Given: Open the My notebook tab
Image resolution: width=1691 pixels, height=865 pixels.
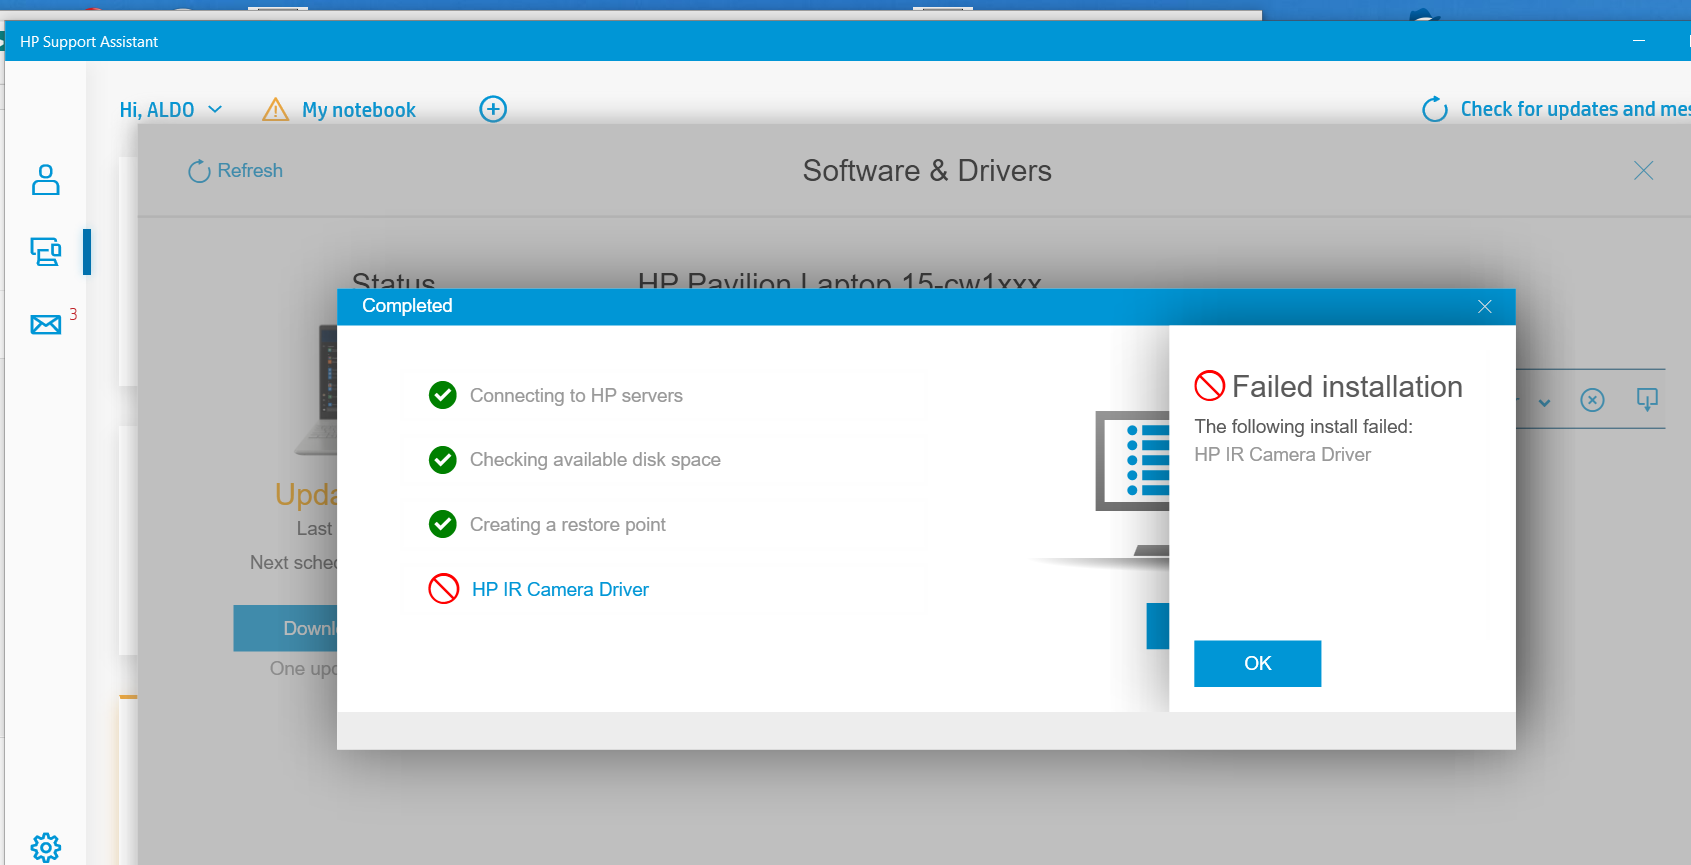Looking at the screenshot, I should 359,110.
